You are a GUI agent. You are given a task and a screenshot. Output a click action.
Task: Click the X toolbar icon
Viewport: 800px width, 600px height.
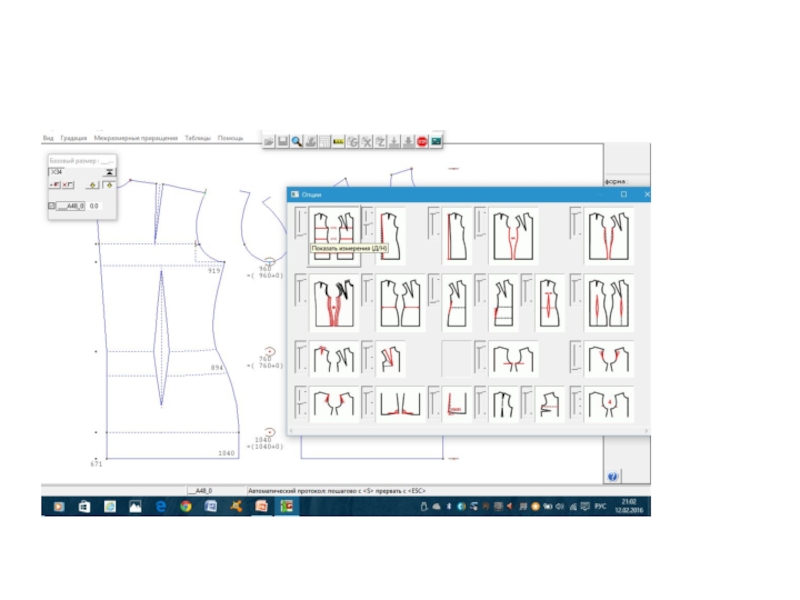(x=366, y=142)
